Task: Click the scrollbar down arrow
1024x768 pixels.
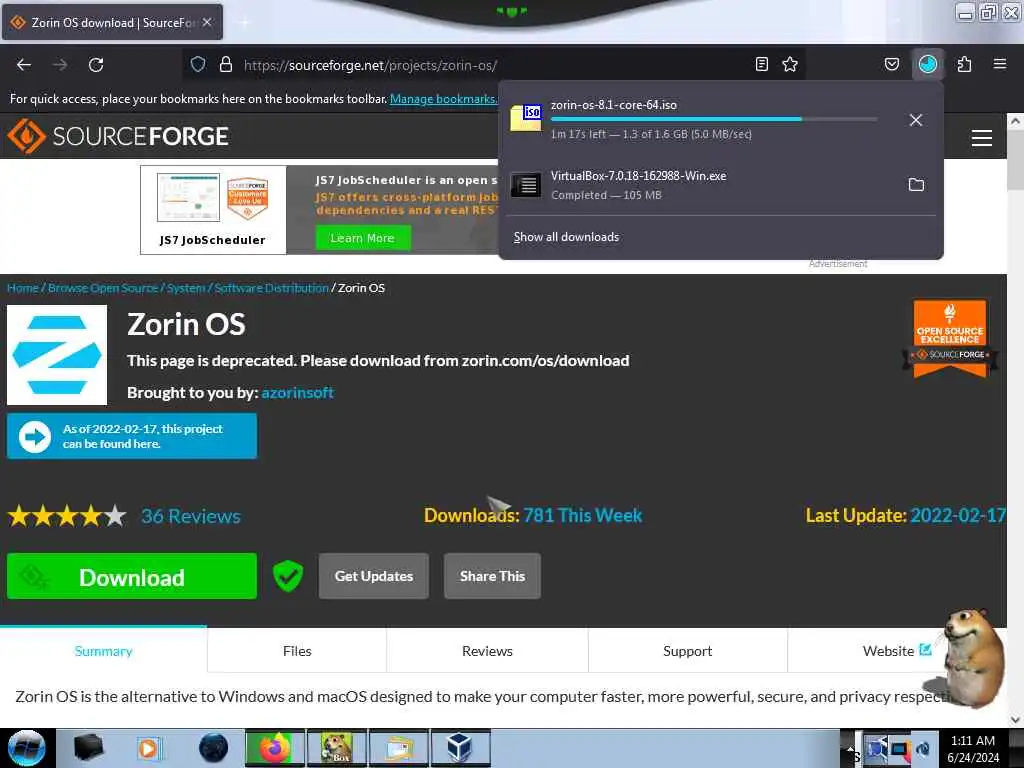Action: click(x=1015, y=719)
